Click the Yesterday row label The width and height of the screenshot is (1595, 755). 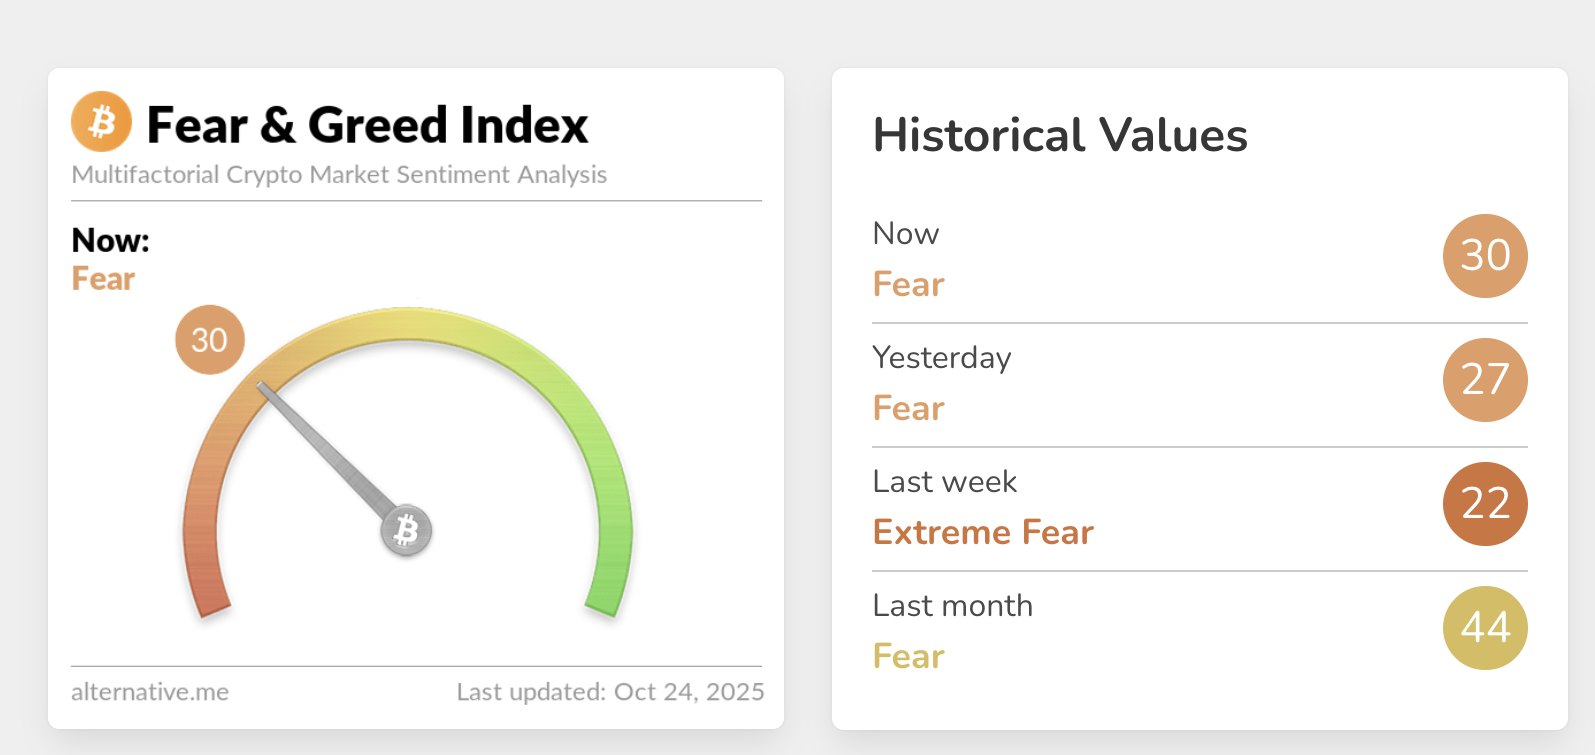coord(941,358)
